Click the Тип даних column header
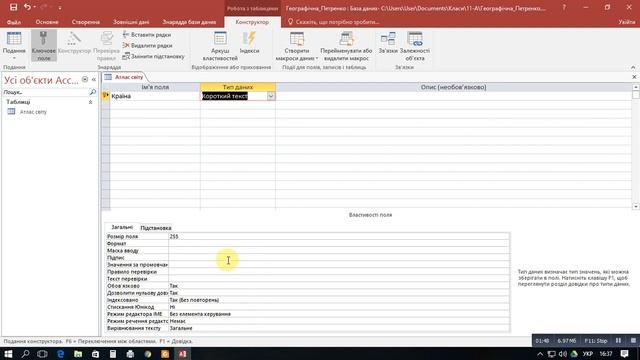640x360 pixels. 238,87
